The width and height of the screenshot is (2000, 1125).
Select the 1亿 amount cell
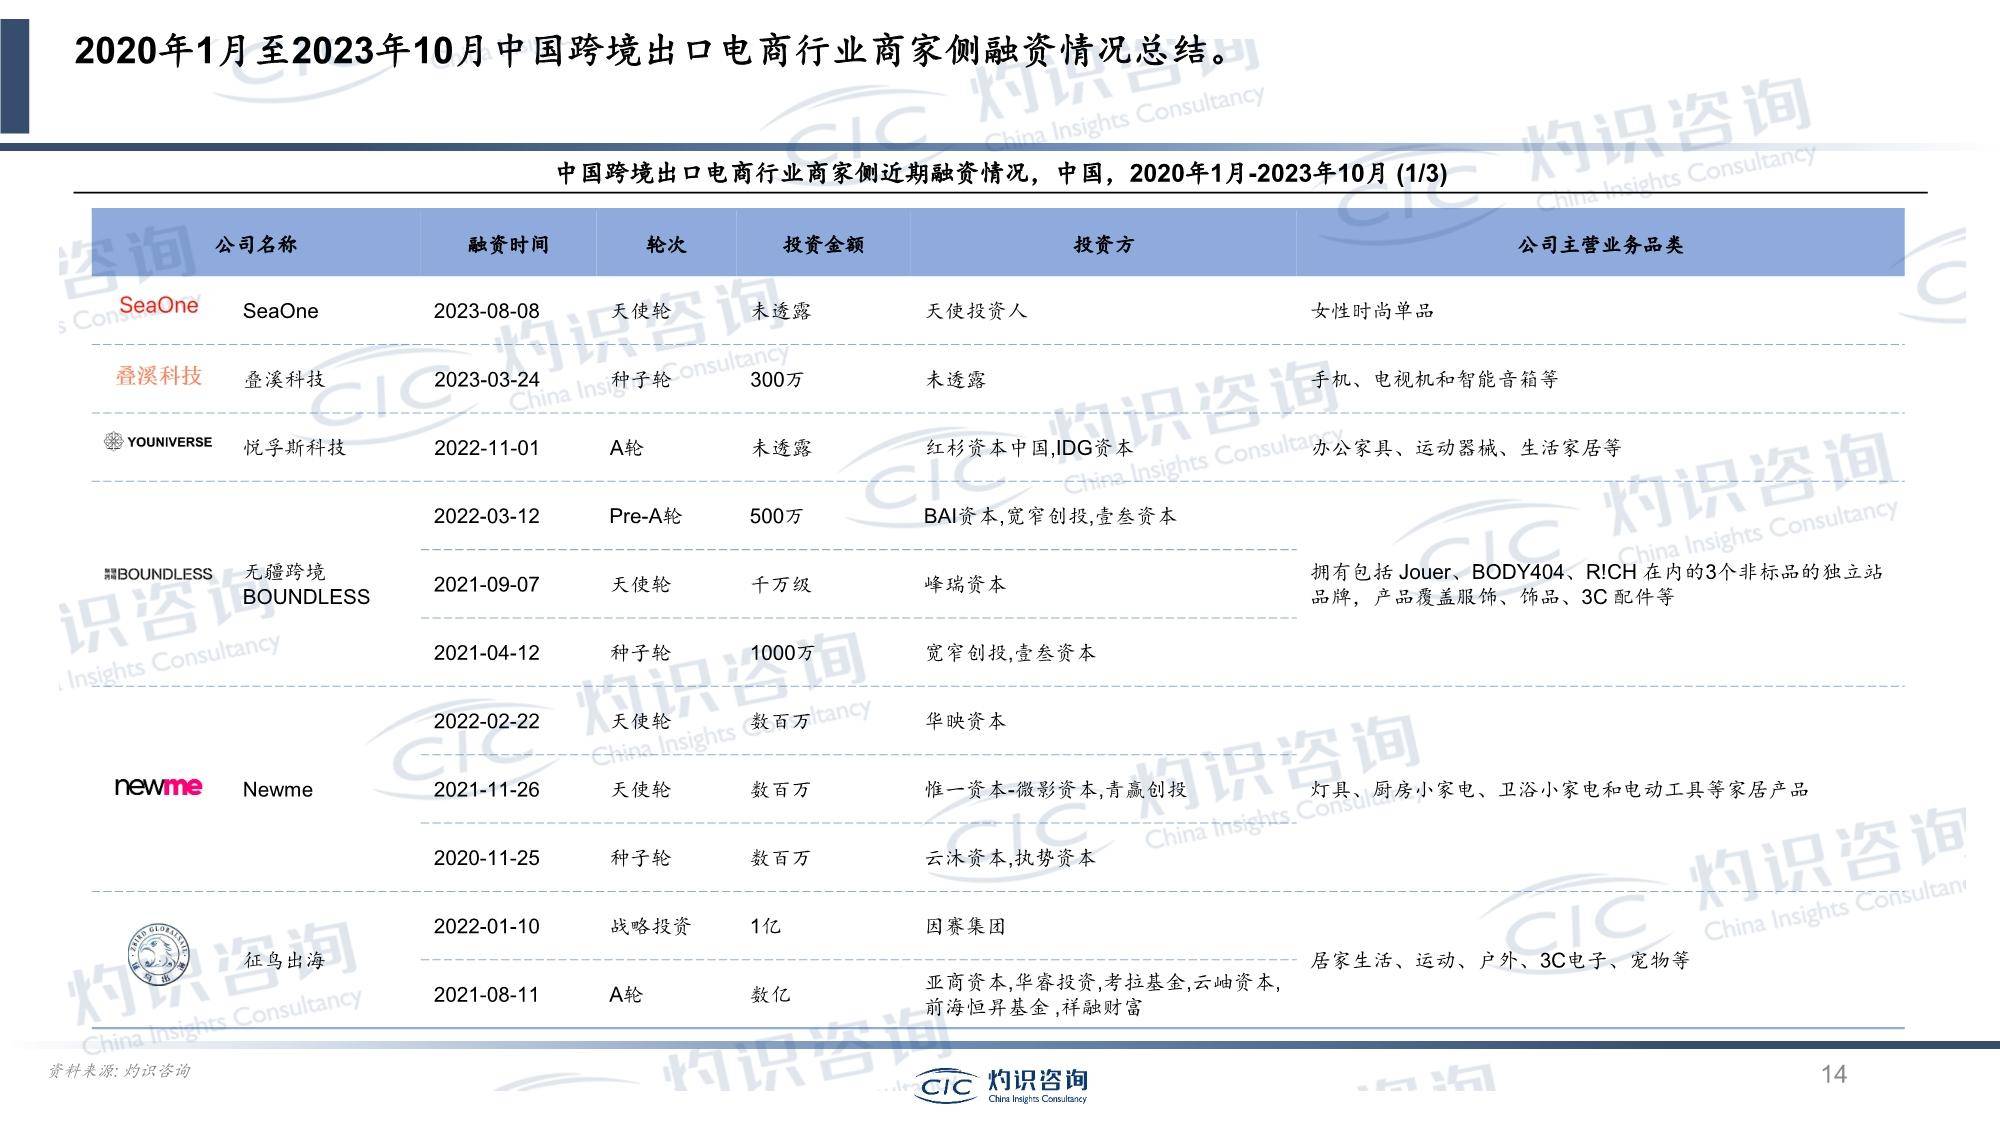coord(765,926)
